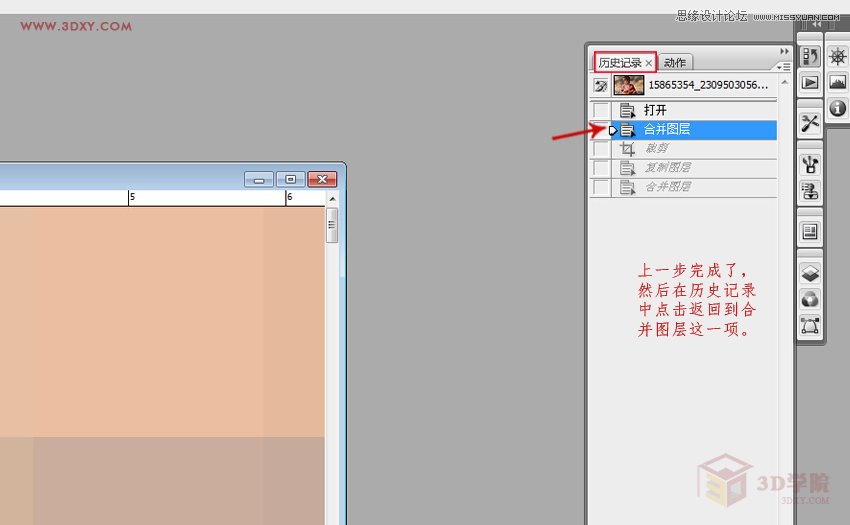
Task: Open the Layers panel icon
Action: coord(810,273)
